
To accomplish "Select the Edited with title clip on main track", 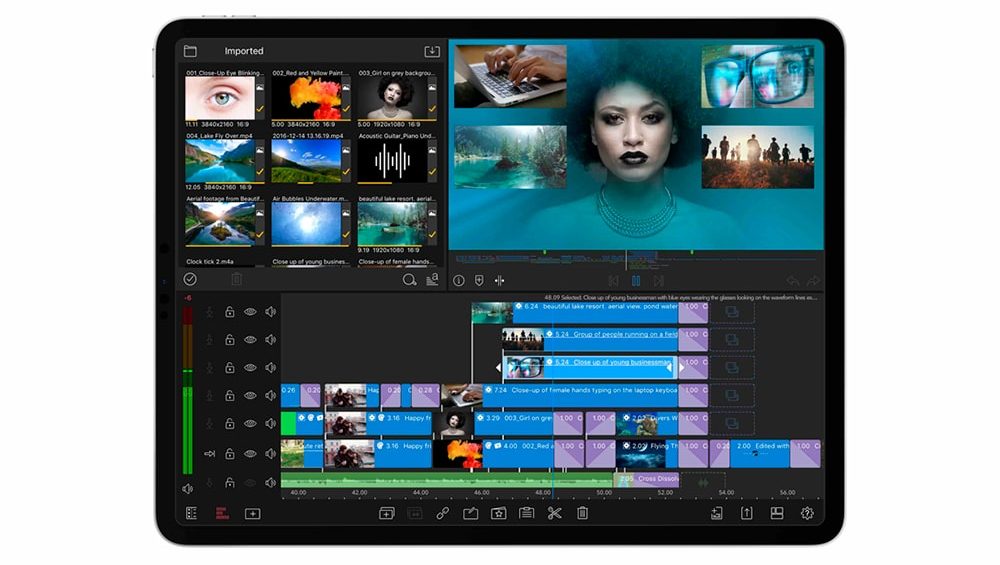I will point(760,453).
